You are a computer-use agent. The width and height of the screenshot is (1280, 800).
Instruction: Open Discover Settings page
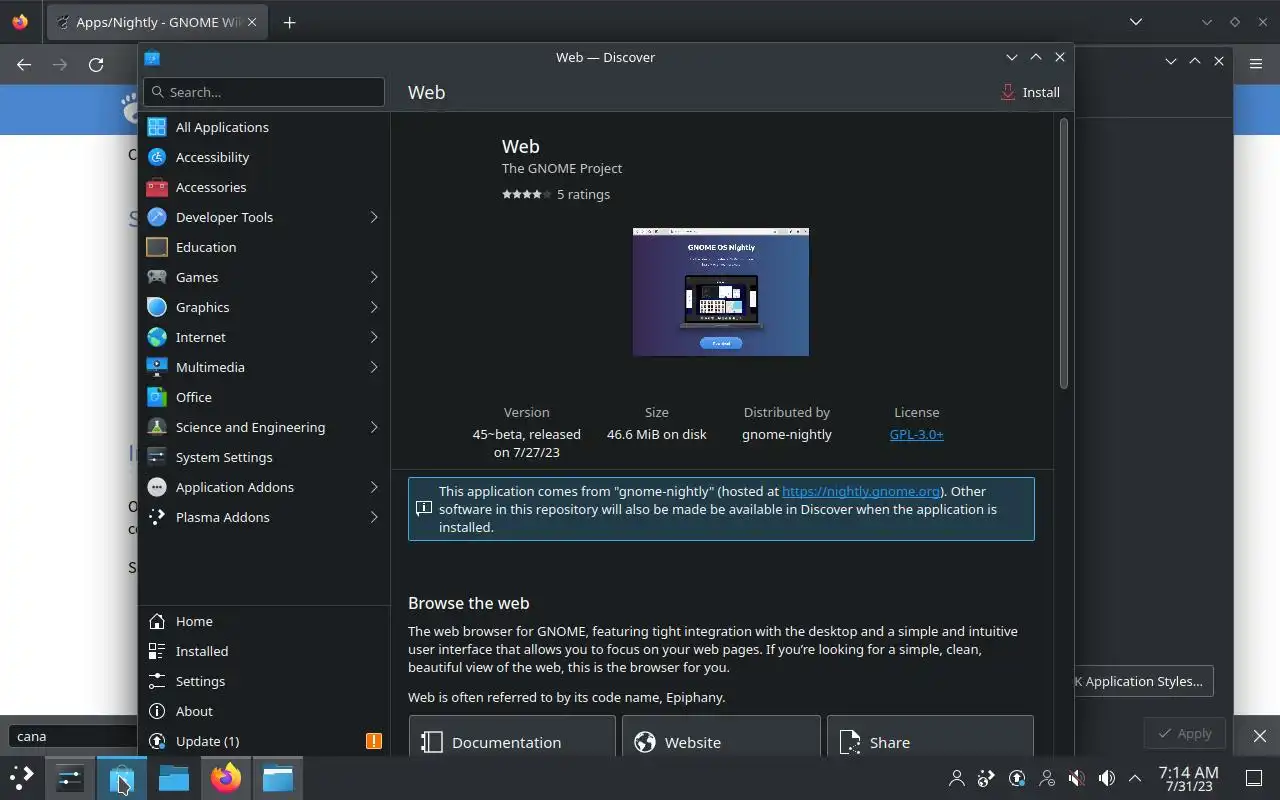point(264,681)
